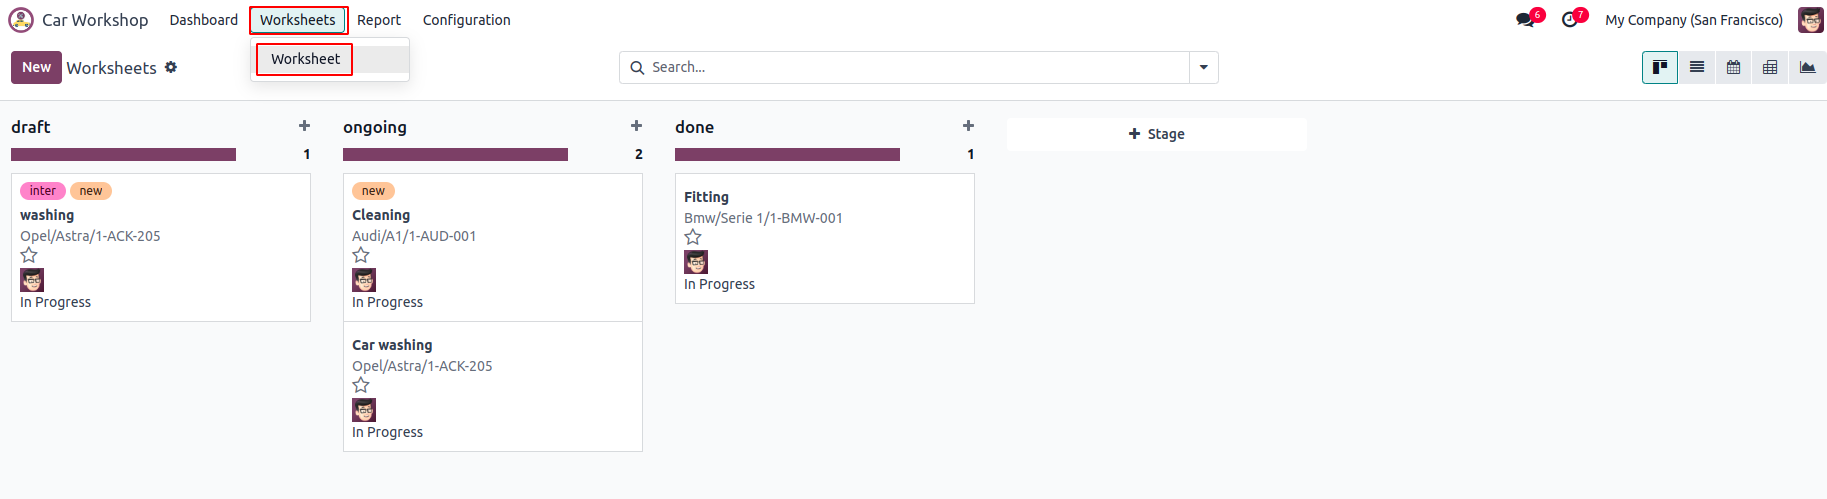
Task: Open the discuss messages icon
Action: click(1525, 20)
